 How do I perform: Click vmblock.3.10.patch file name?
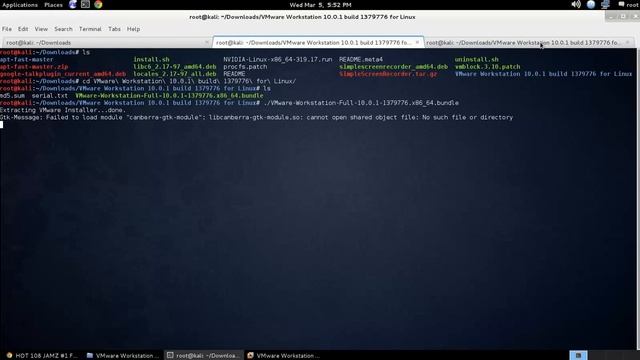click(487, 67)
